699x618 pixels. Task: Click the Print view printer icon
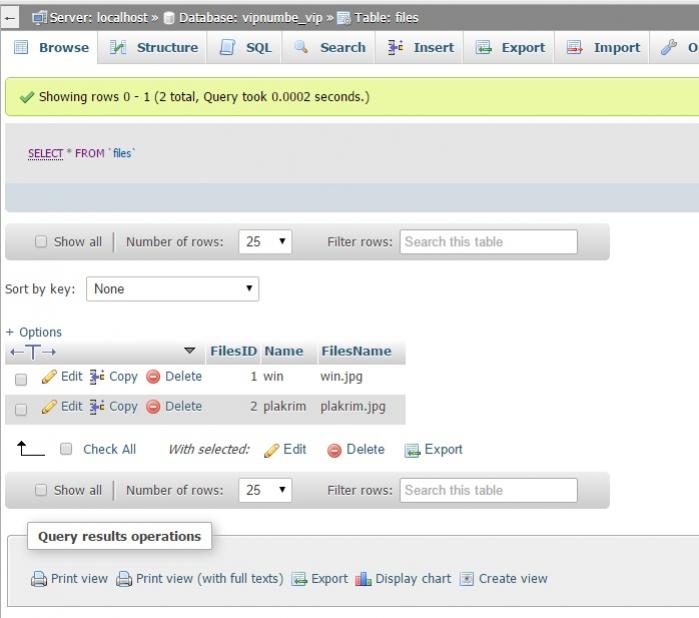[x=39, y=579]
